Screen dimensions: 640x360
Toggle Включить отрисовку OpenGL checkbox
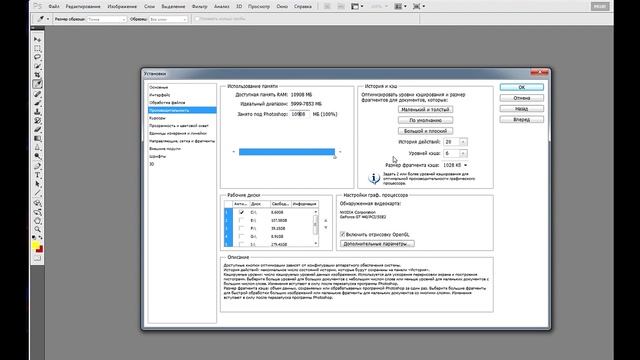342,234
